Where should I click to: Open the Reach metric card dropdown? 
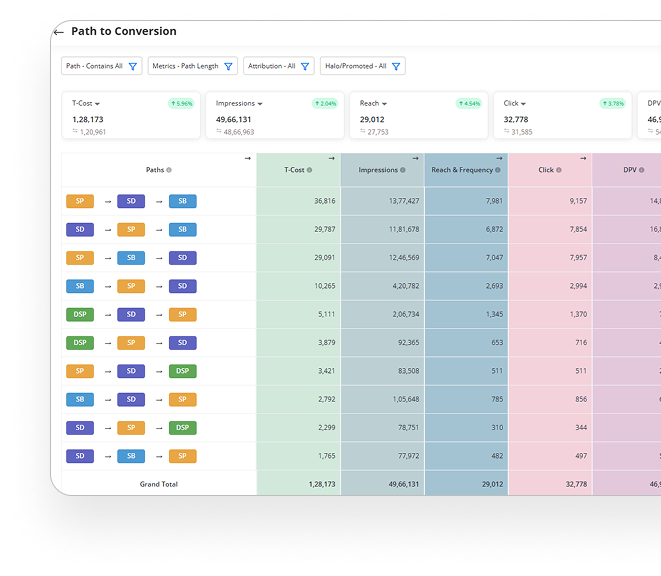point(383,104)
